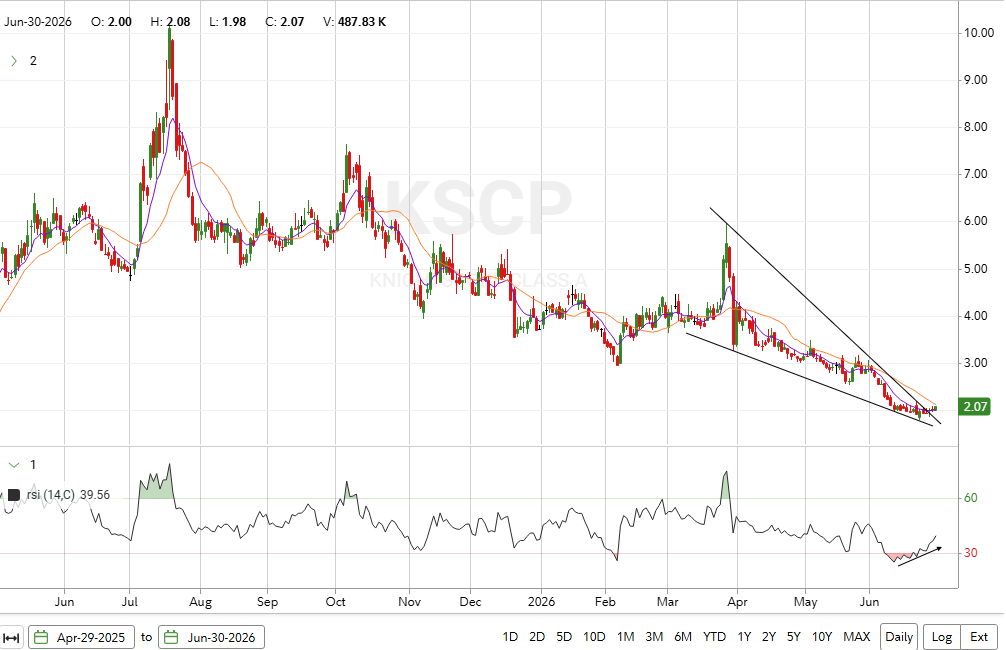Switch to the 6M range
The image size is (1006, 650).
pyautogui.click(x=683, y=637)
